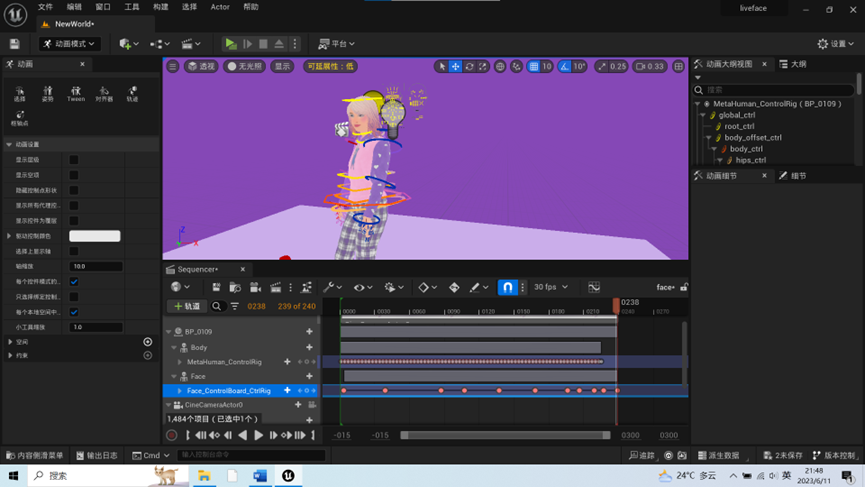The height and width of the screenshot is (487, 865).
Task: Activate the viewport rotate gizmo tool
Action: point(469,66)
